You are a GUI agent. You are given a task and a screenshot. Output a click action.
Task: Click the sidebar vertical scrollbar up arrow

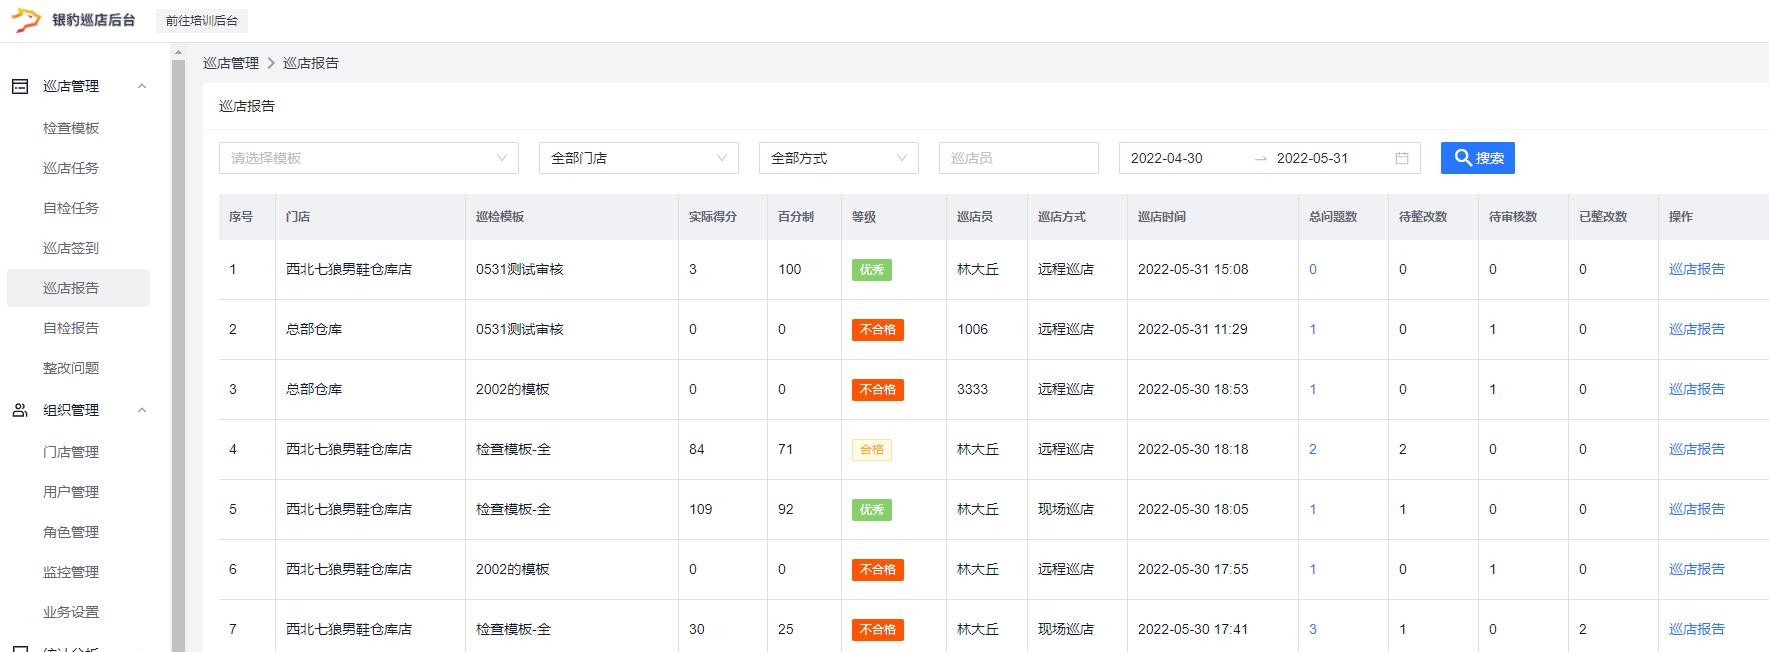click(x=178, y=52)
